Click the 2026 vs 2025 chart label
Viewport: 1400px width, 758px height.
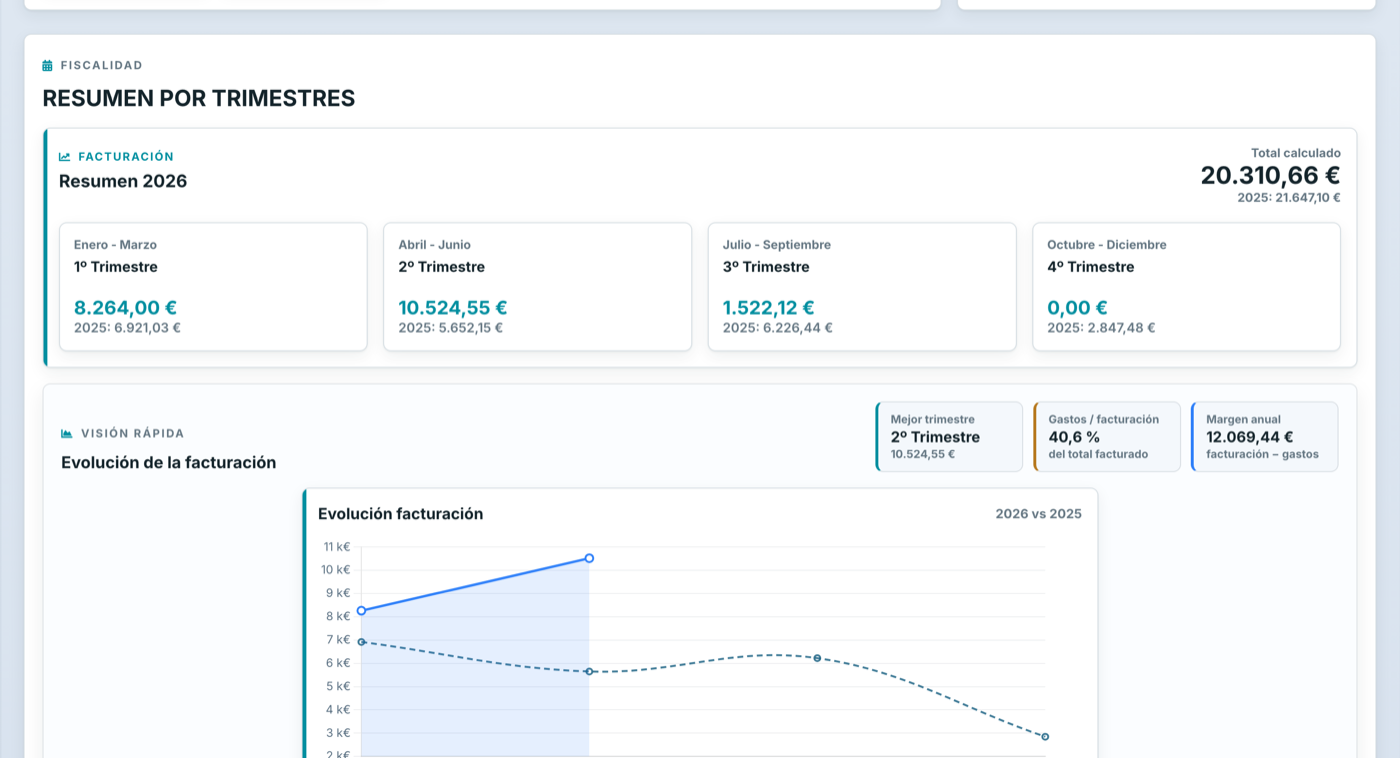[1038, 514]
